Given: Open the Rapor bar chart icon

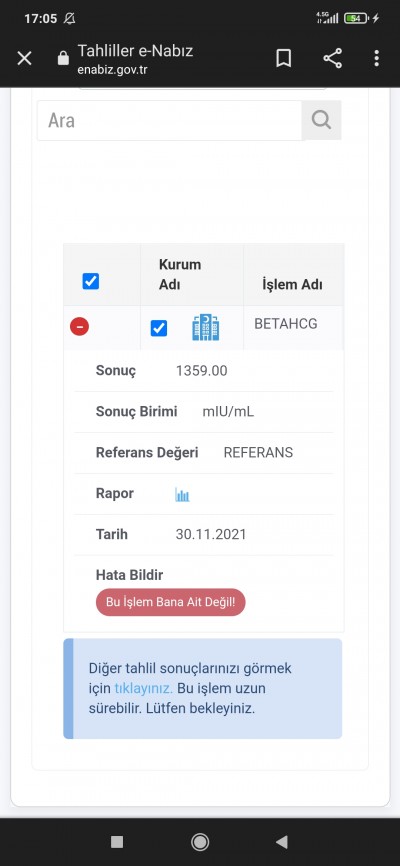Looking at the screenshot, I should click(182, 494).
